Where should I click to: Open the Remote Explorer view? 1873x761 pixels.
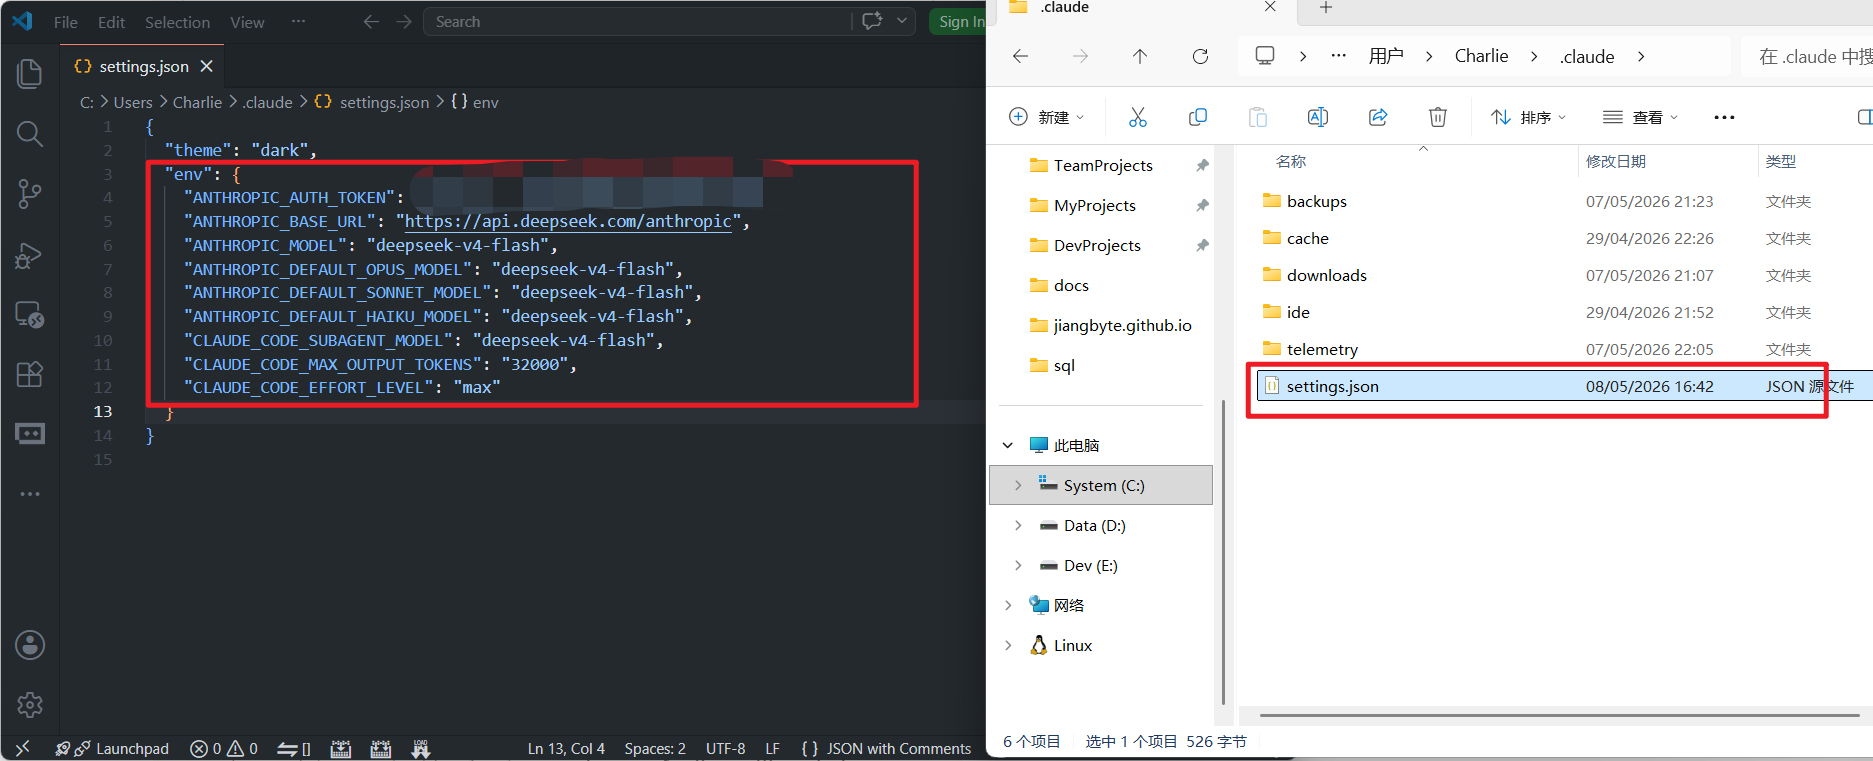click(30, 315)
